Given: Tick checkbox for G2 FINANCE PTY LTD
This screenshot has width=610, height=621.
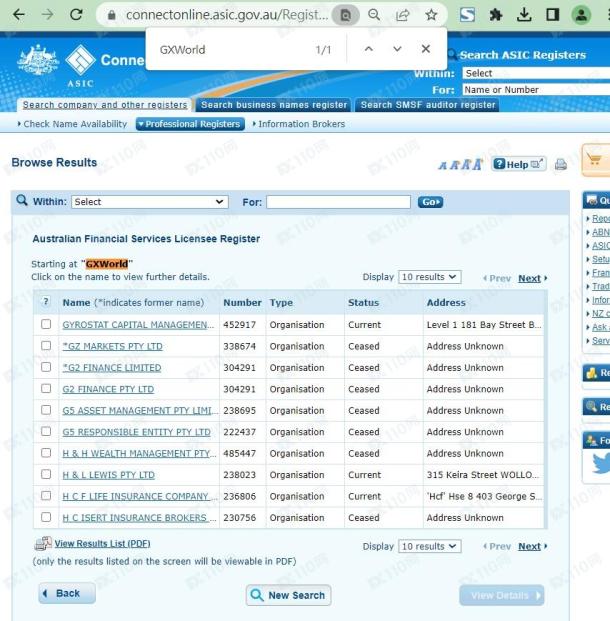Looking at the screenshot, I should click(46, 388).
